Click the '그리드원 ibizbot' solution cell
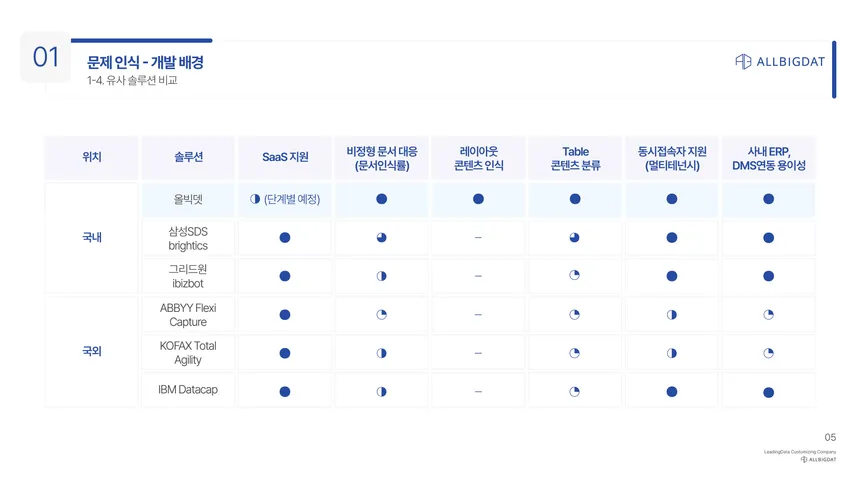 [188, 276]
